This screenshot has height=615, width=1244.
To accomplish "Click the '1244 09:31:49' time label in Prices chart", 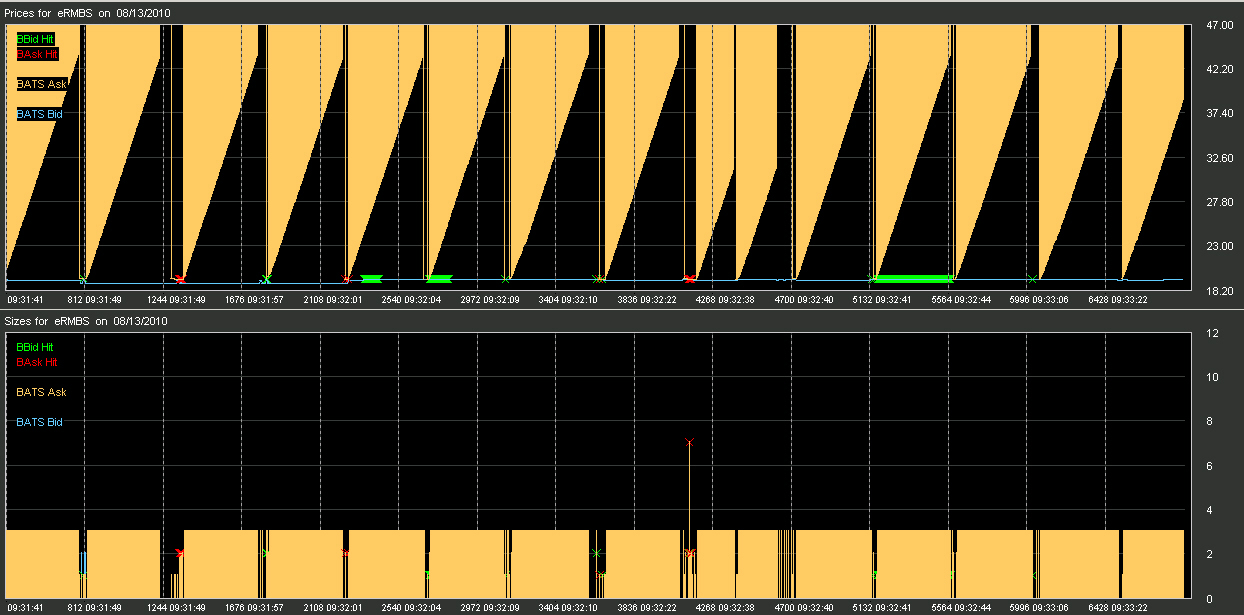I will click(176, 298).
